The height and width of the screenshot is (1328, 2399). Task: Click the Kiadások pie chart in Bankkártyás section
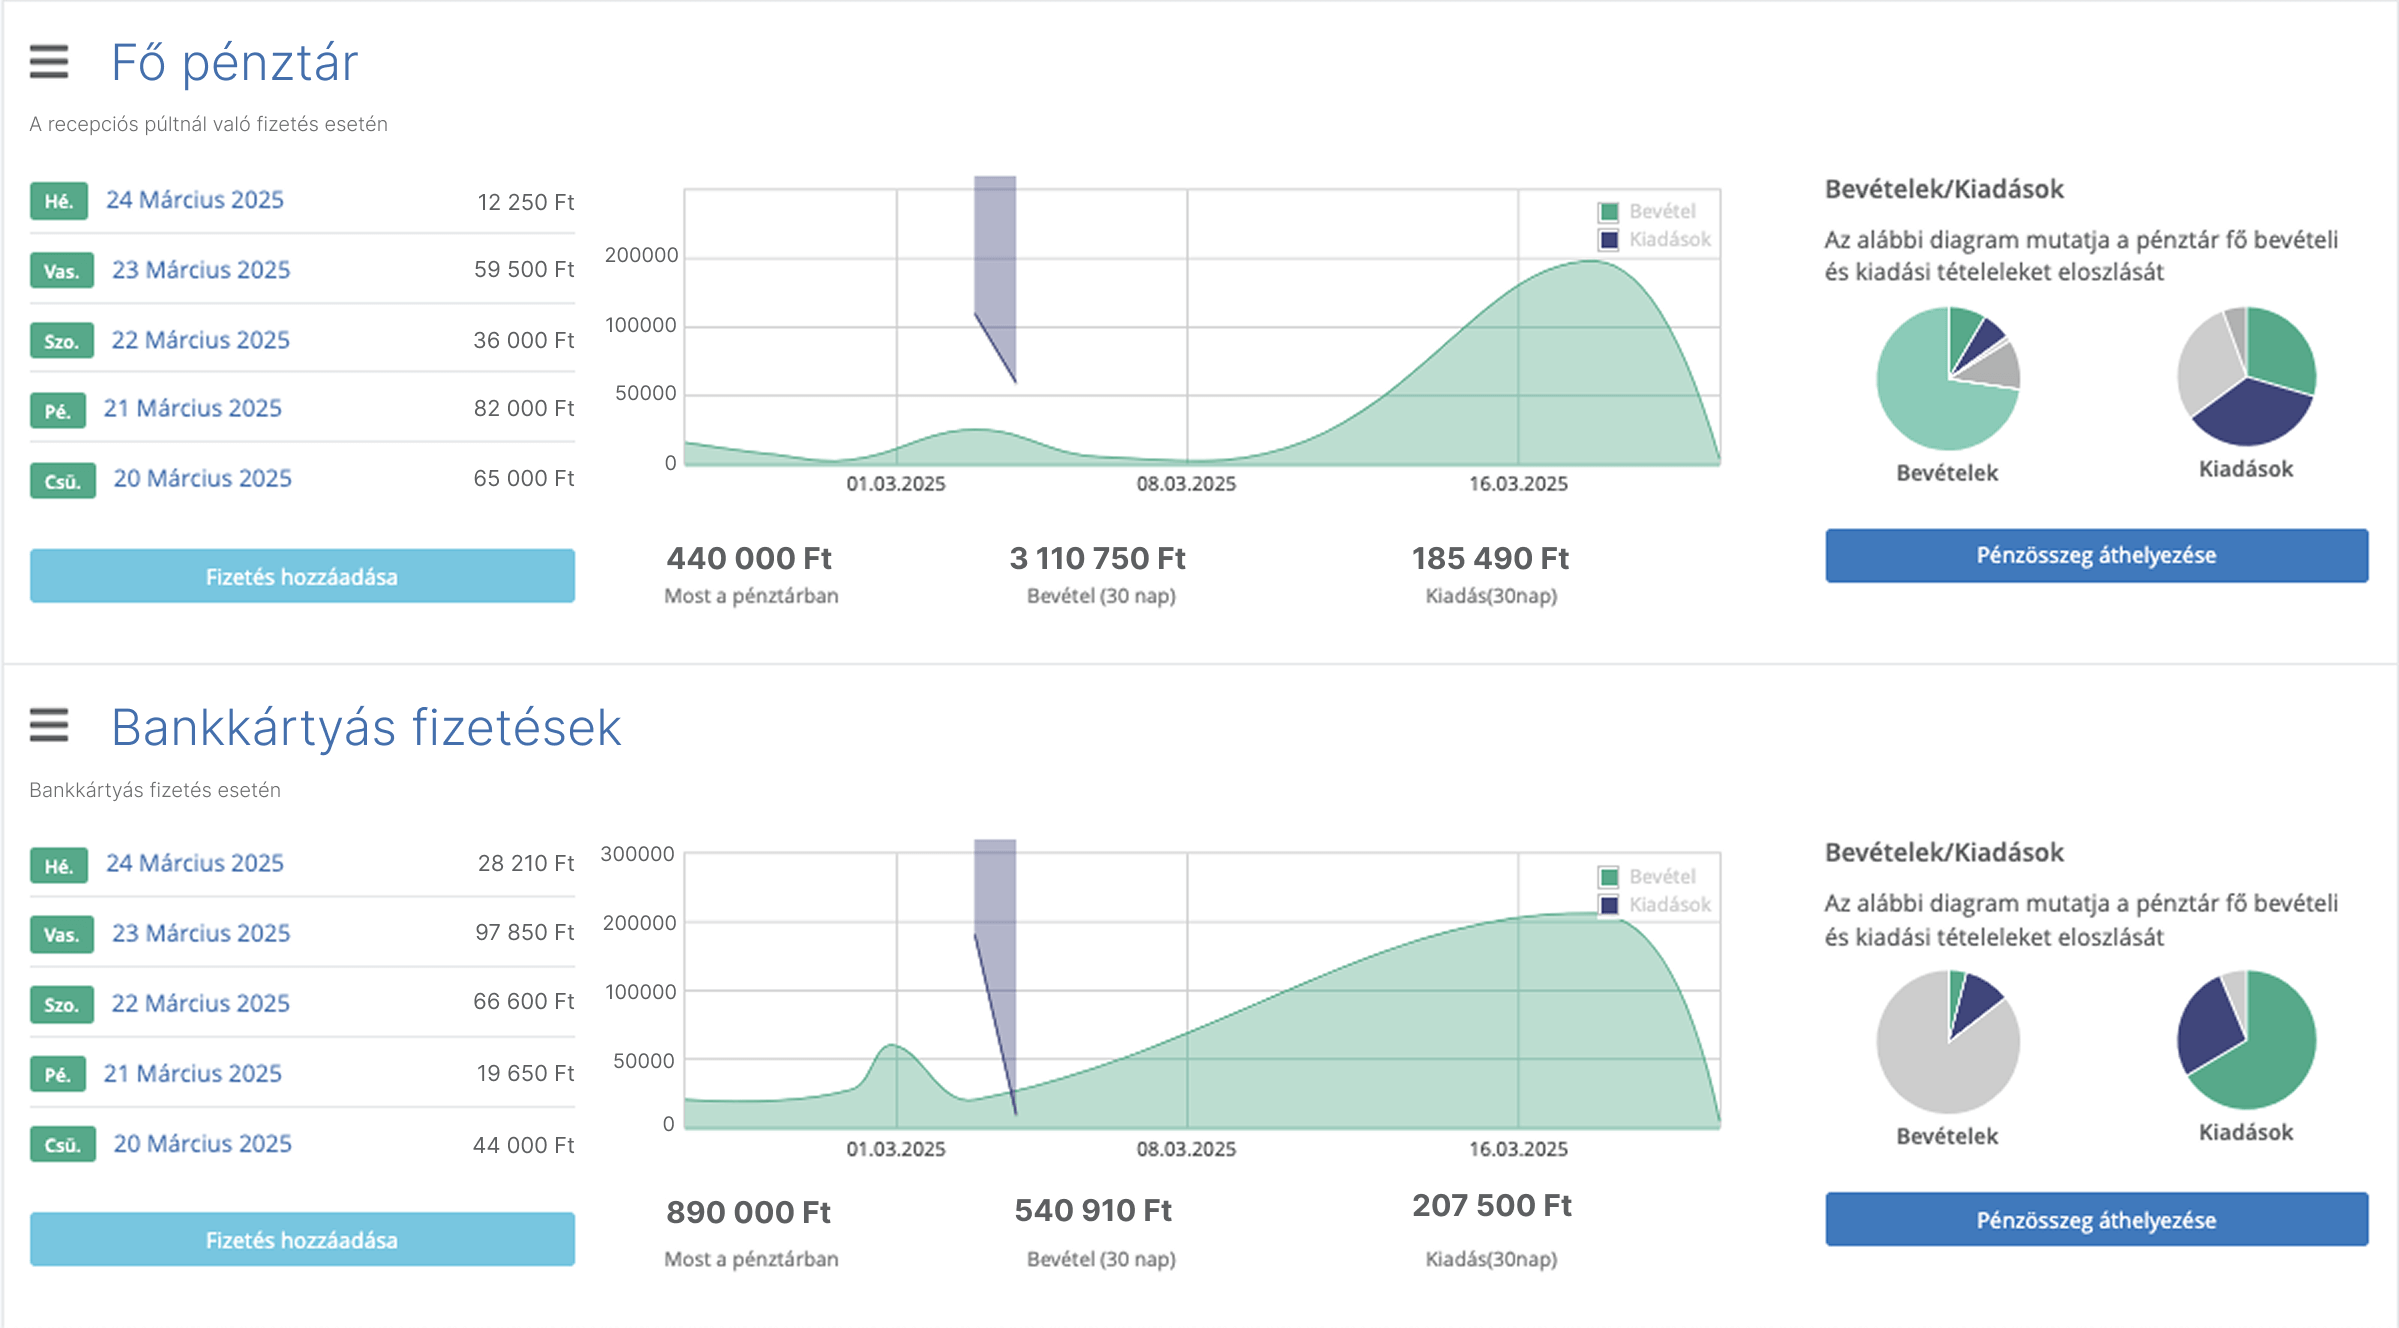[x=2246, y=1039]
